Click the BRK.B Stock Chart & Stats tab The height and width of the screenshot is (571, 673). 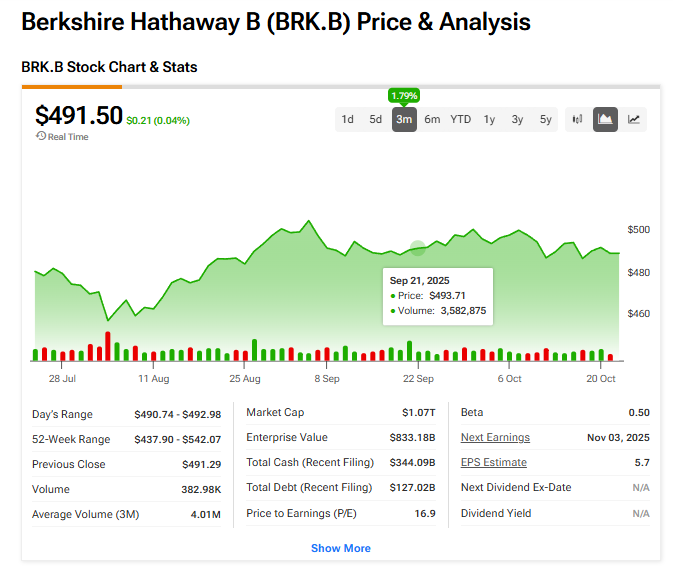(x=109, y=67)
